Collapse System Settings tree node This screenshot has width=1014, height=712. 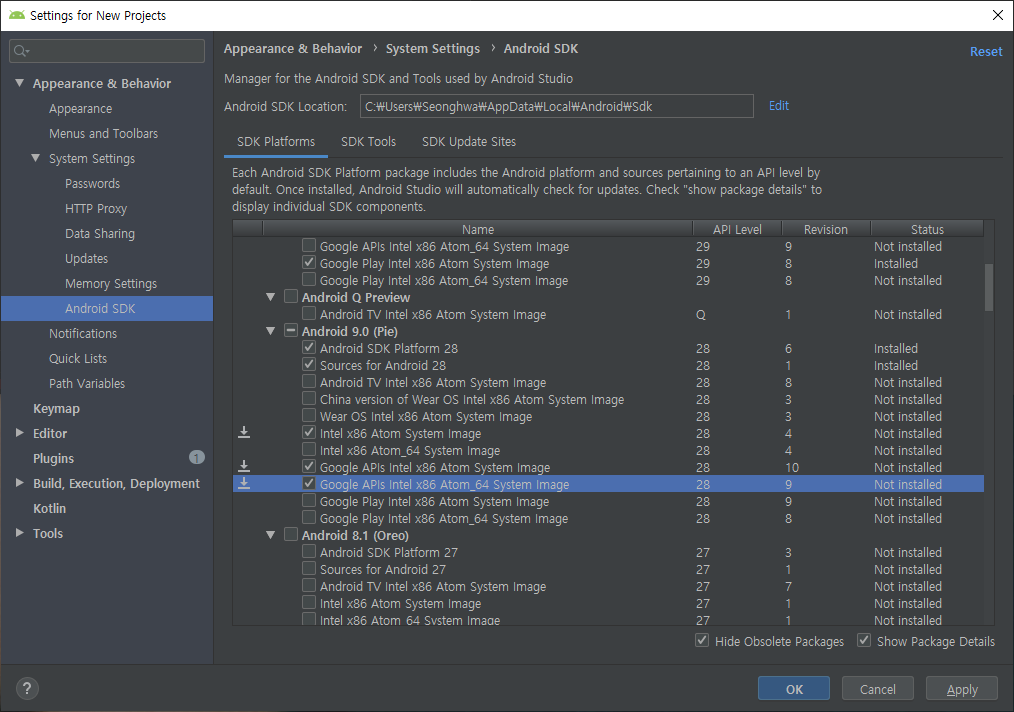tap(36, 158)
